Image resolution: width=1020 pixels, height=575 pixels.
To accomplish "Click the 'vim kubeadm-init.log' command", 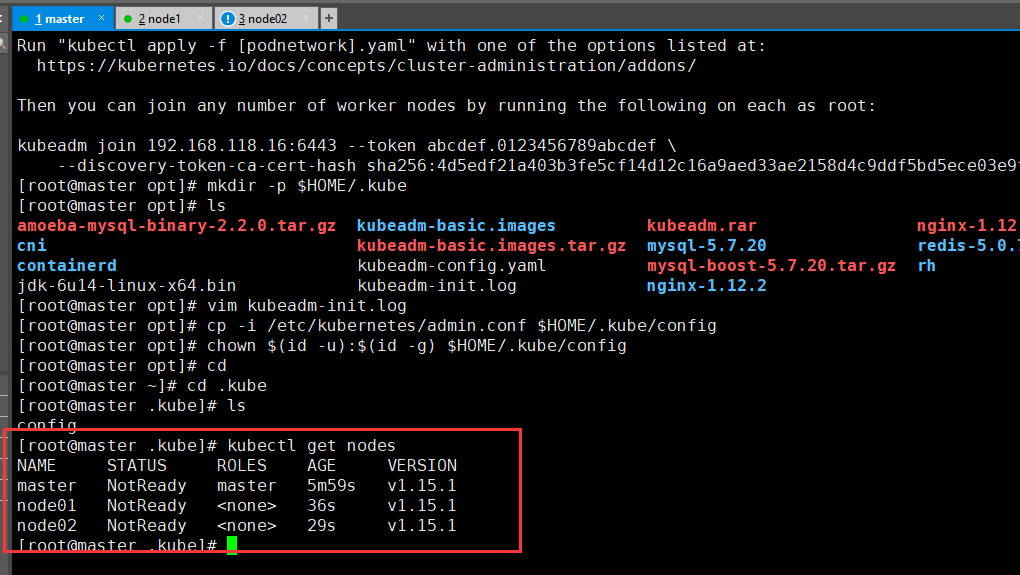I will tap(306, 306).
